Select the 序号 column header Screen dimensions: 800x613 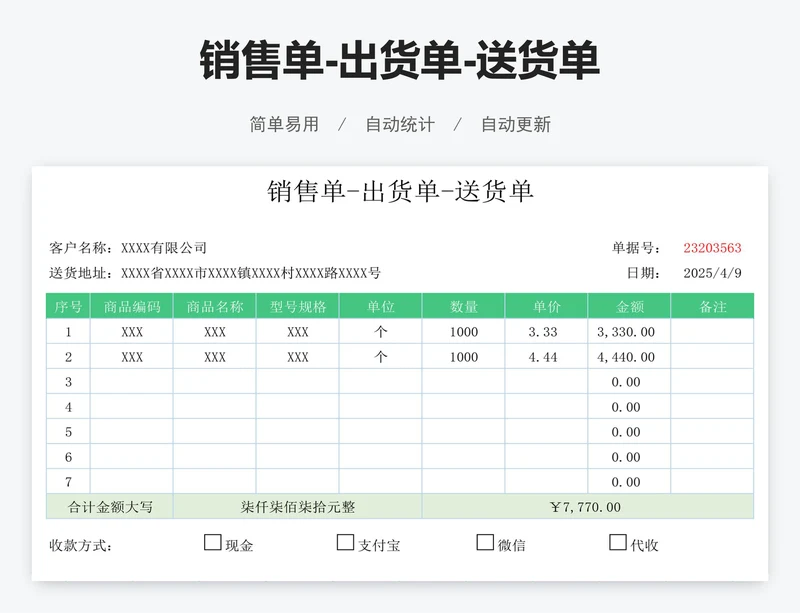coord(68,306)
